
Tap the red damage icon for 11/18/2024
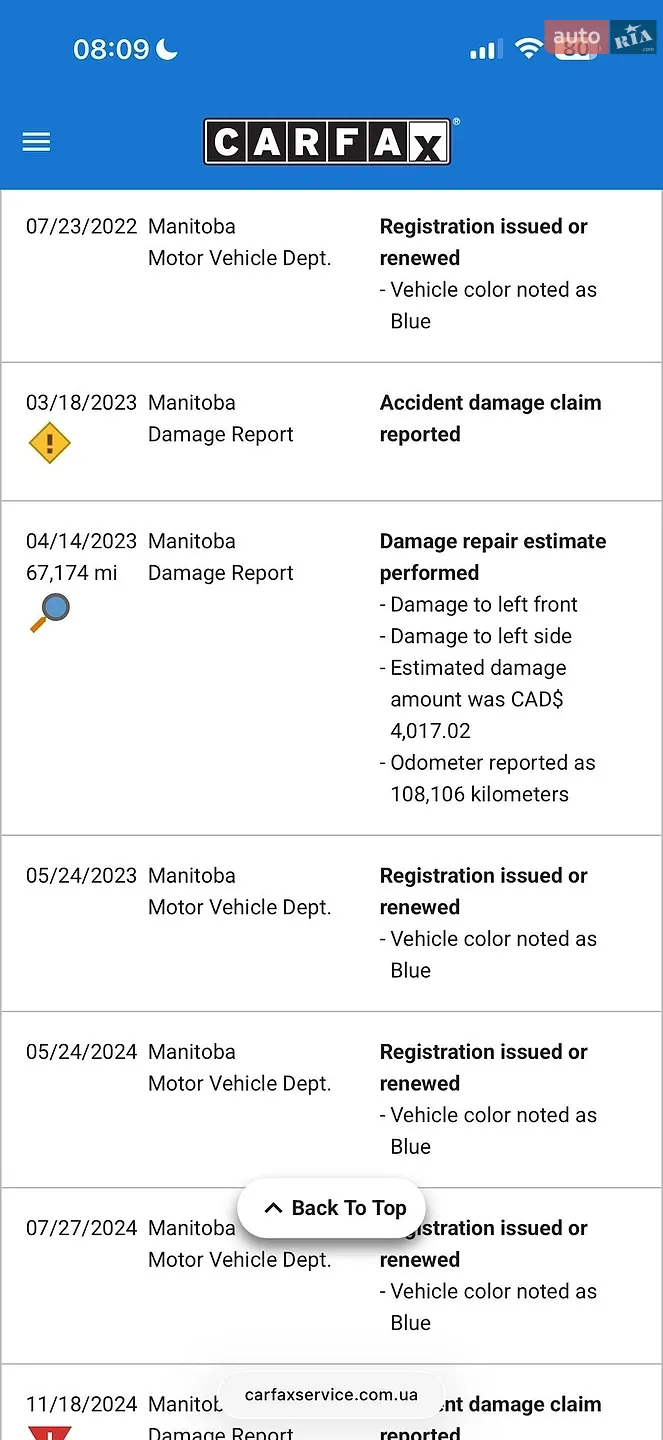click(x=49, y=1432)
